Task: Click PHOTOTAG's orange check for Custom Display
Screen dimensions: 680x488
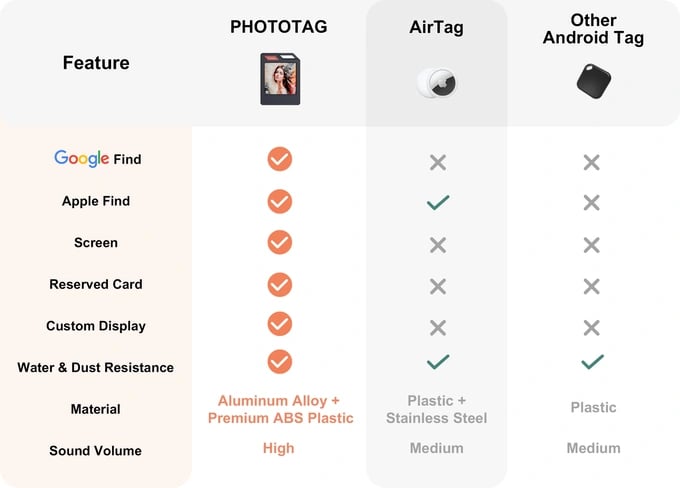Action: coord(280,324)
